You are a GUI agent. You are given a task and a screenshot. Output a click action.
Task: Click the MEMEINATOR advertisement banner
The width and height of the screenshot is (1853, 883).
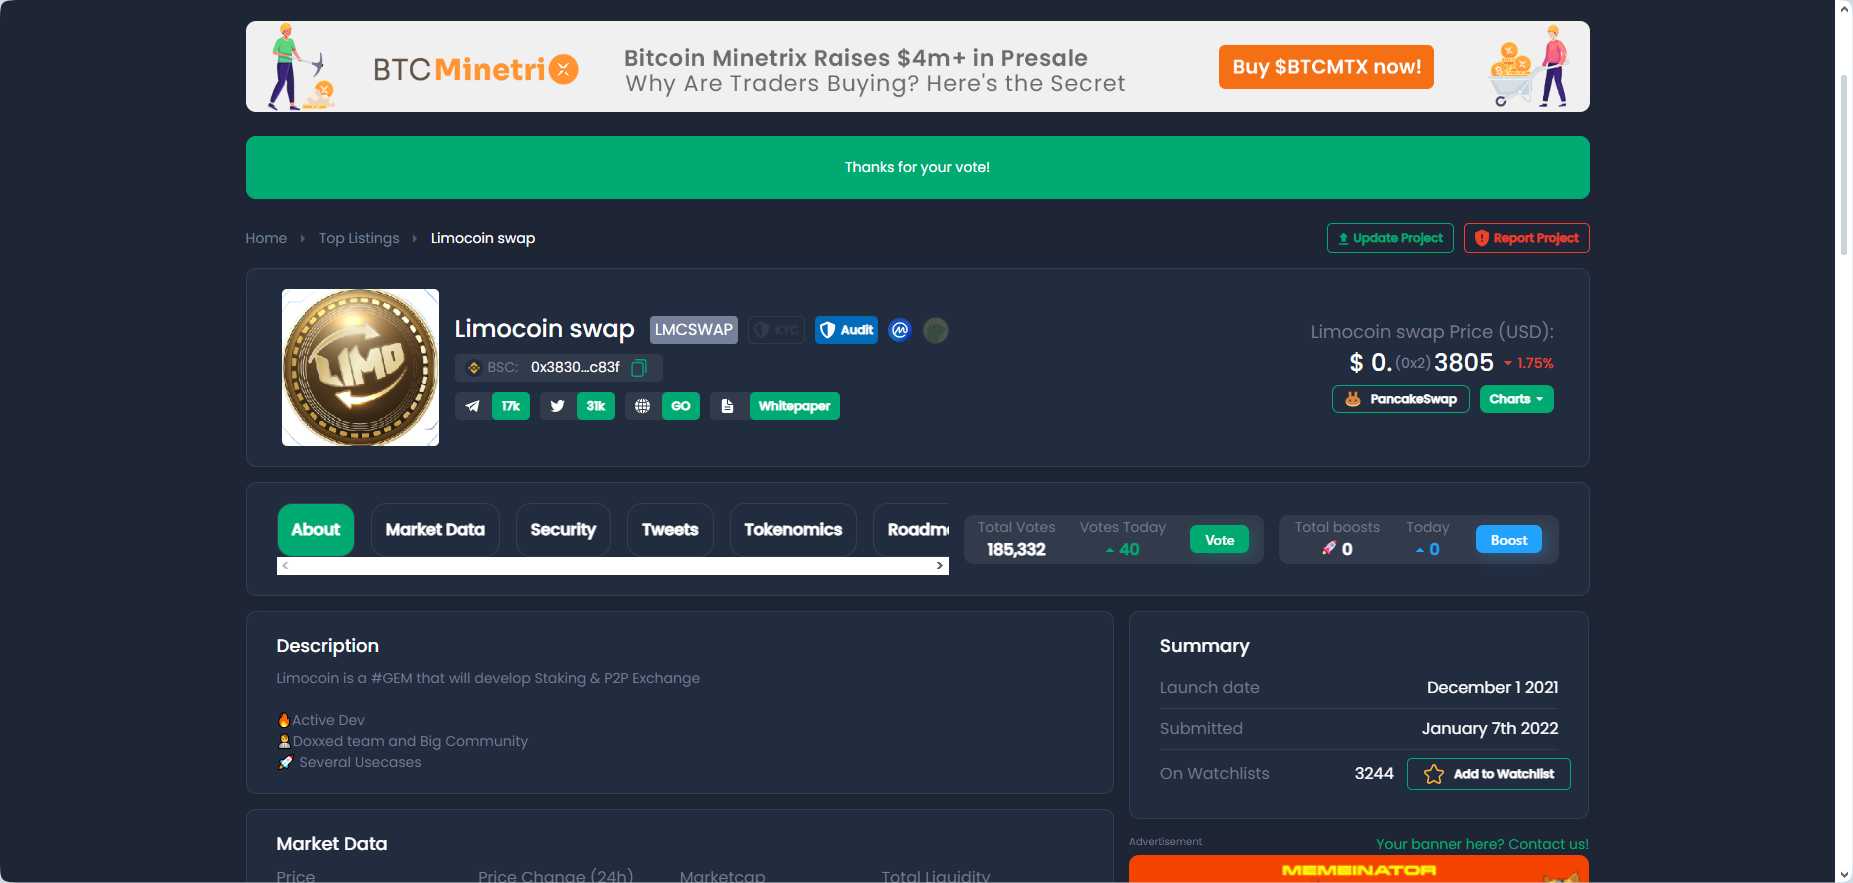tap(1358, 869)
